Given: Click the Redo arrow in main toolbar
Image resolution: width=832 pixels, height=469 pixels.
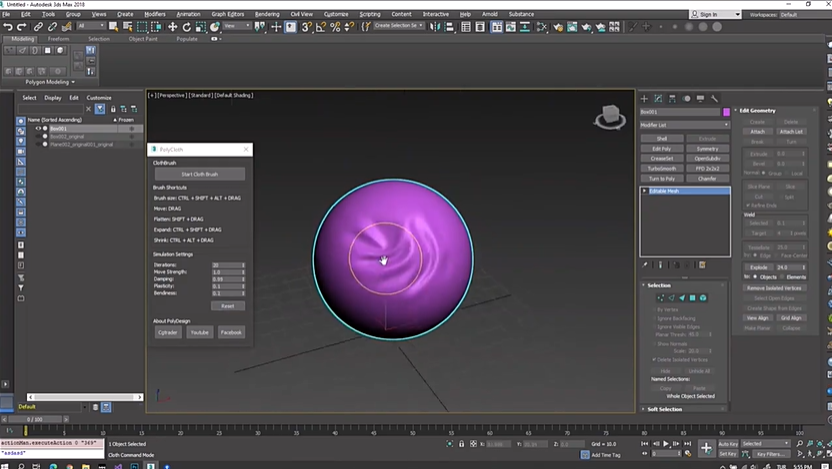Looking at the screenshot, I should pyautogui.click(x=22, y=27).
